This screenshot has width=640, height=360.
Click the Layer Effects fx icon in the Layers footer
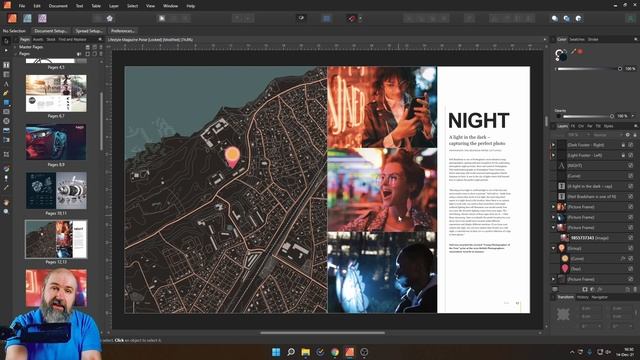(x=599, y=289)
